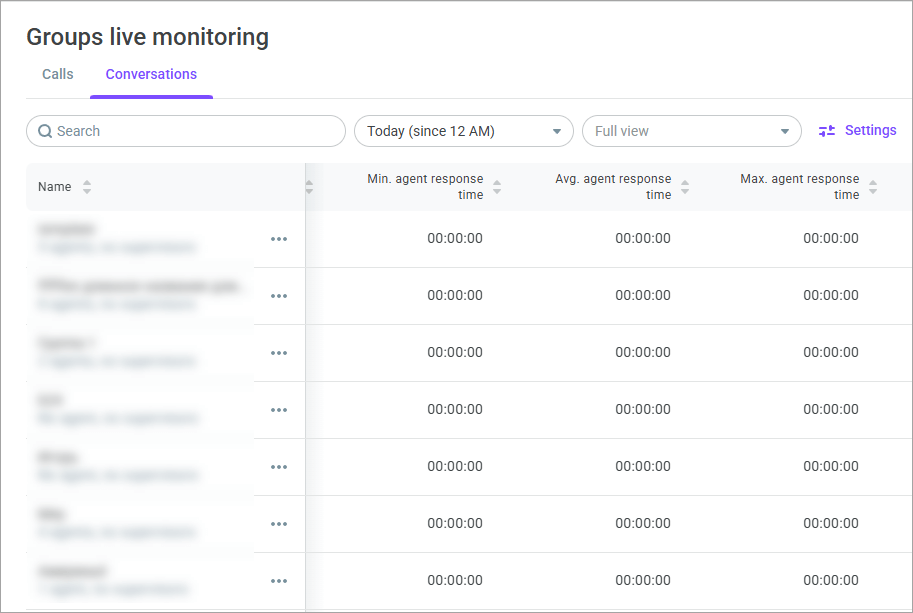Click the more options dots on the seventh row
The height and width of the screenshot is (613, 913).
[x=279, y=581]
